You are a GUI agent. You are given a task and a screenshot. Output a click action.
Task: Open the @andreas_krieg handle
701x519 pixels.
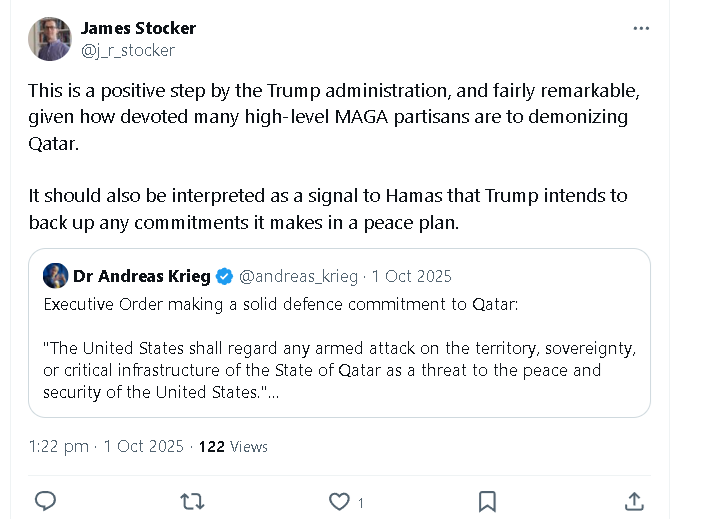tap(299, 276)
